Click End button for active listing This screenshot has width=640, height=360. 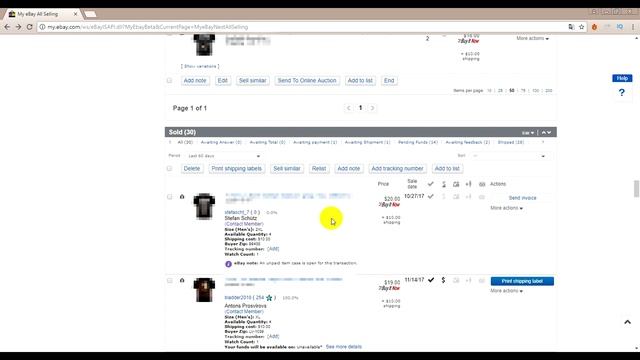click(x=389, y=80)
